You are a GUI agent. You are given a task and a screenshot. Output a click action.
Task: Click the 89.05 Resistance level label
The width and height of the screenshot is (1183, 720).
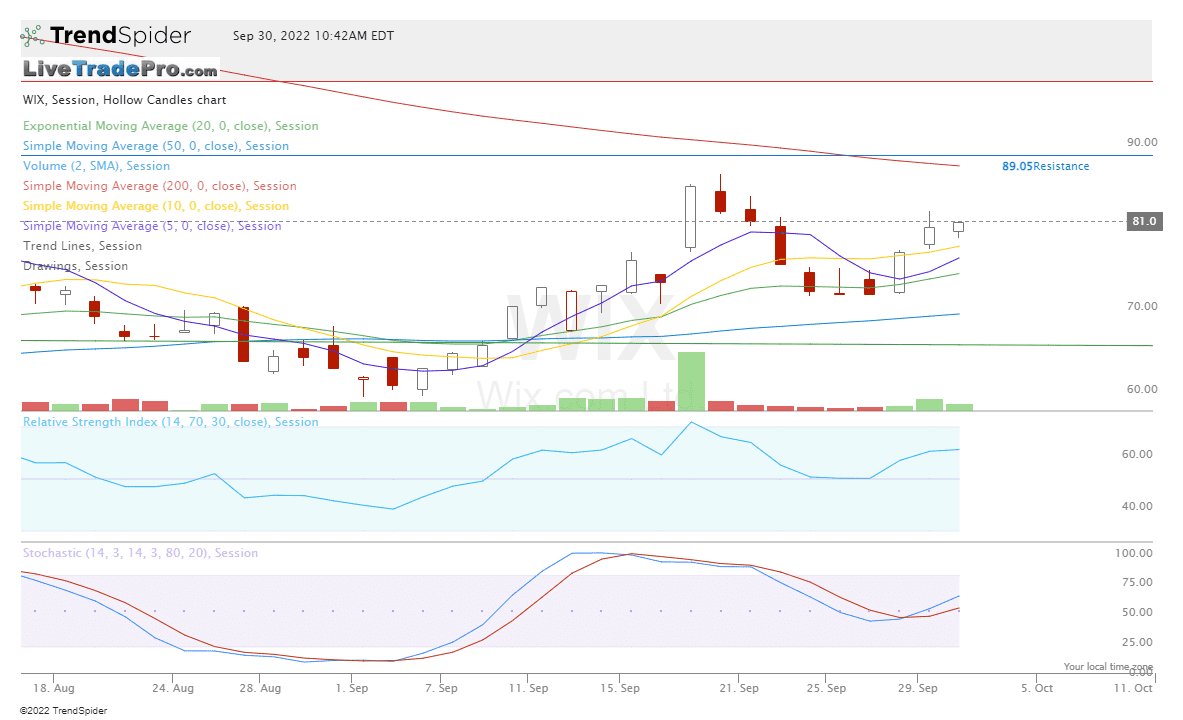1045,166
